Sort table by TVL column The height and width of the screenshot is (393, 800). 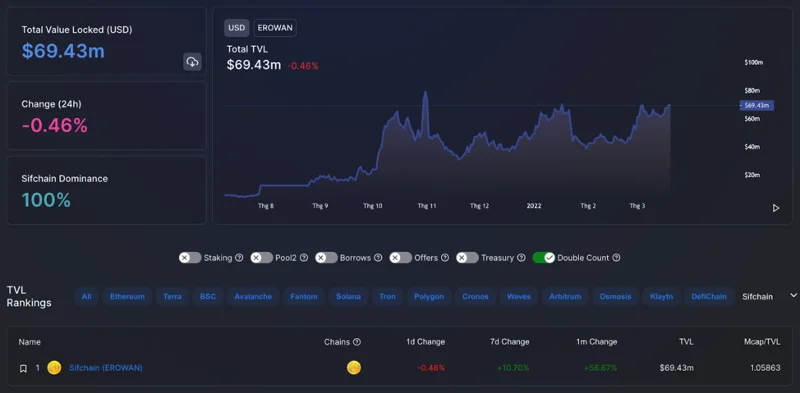686,342
